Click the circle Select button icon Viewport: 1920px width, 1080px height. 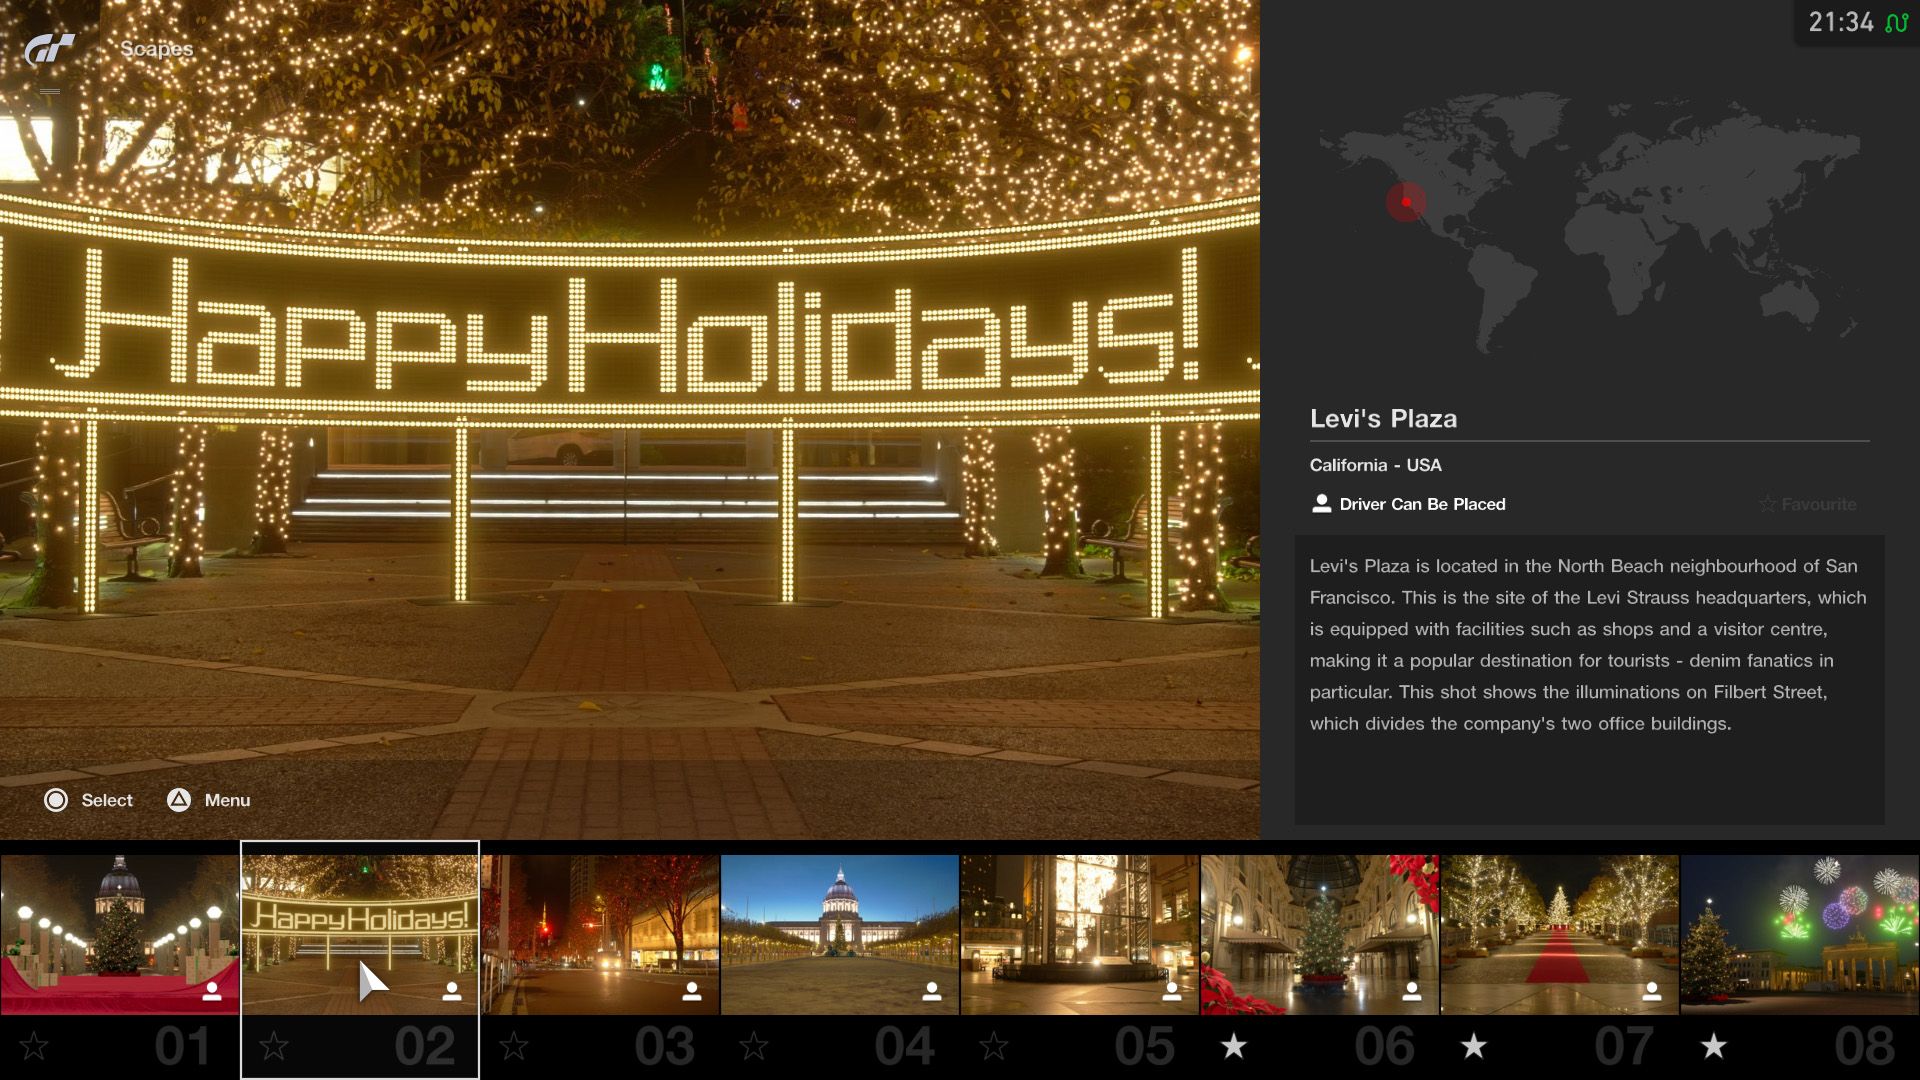[x=56, y=800]
